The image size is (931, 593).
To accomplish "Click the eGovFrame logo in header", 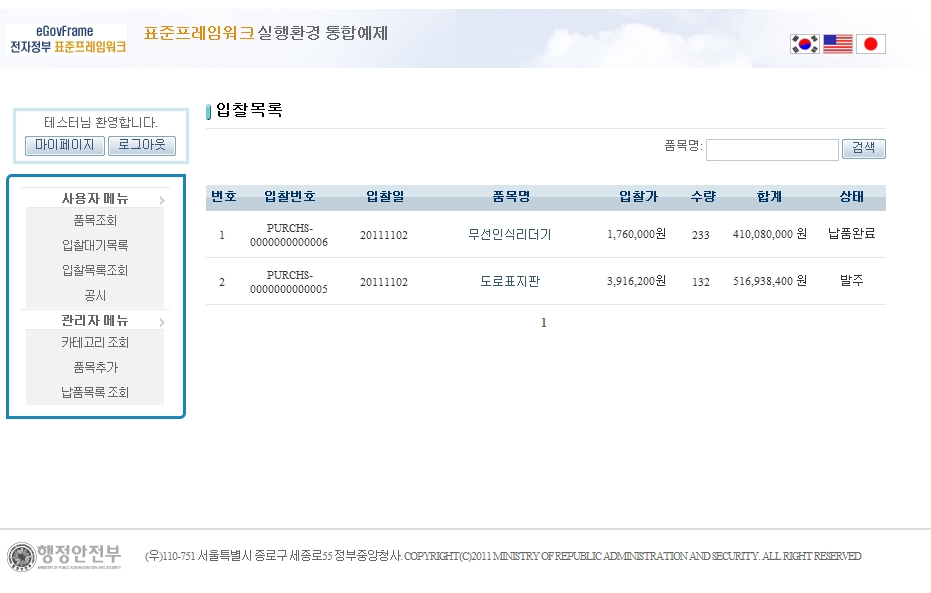I will (67, 40).
